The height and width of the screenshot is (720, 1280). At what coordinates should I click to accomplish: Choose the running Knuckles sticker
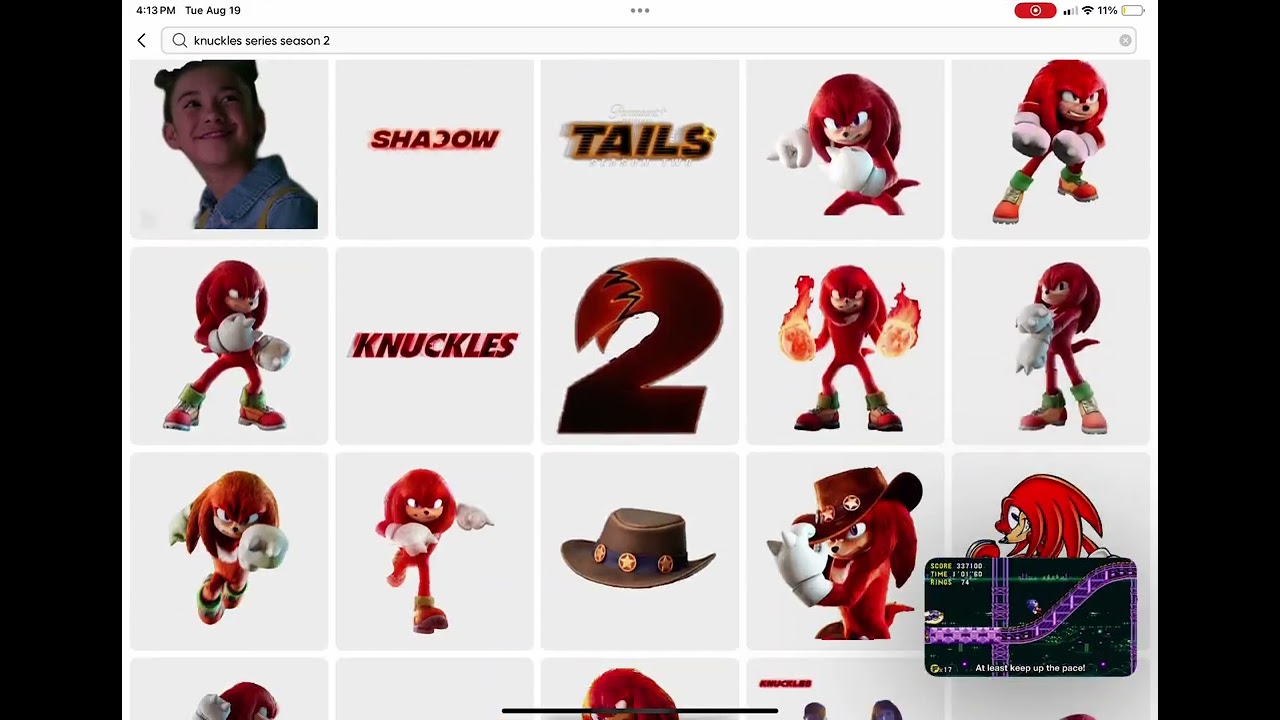coord(434,551)
